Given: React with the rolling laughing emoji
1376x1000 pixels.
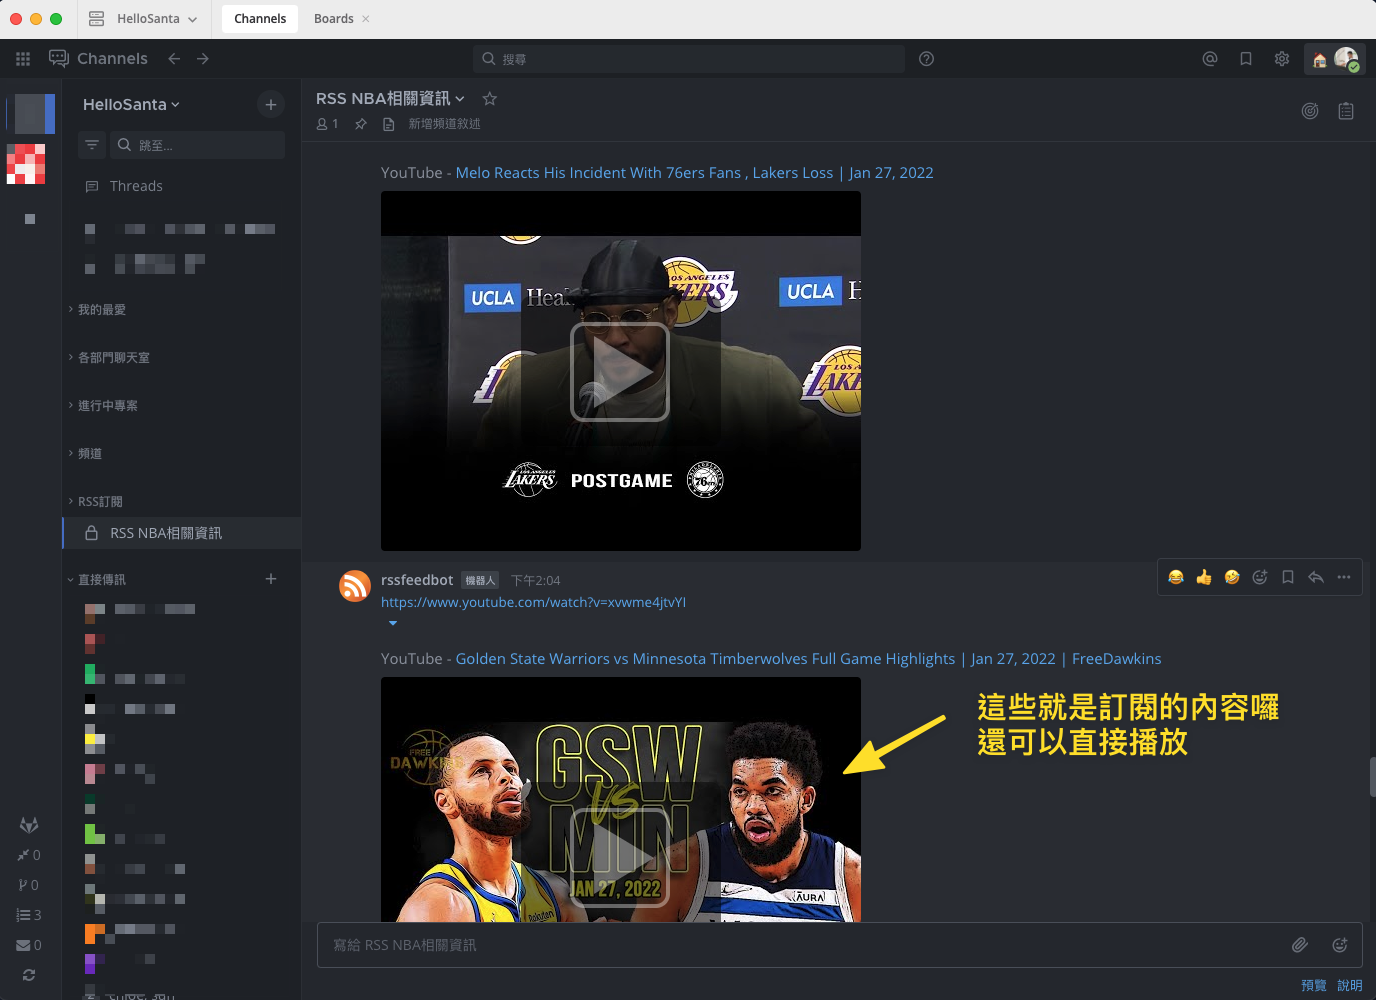Looking at the screenshot, I should point(1232,577).
